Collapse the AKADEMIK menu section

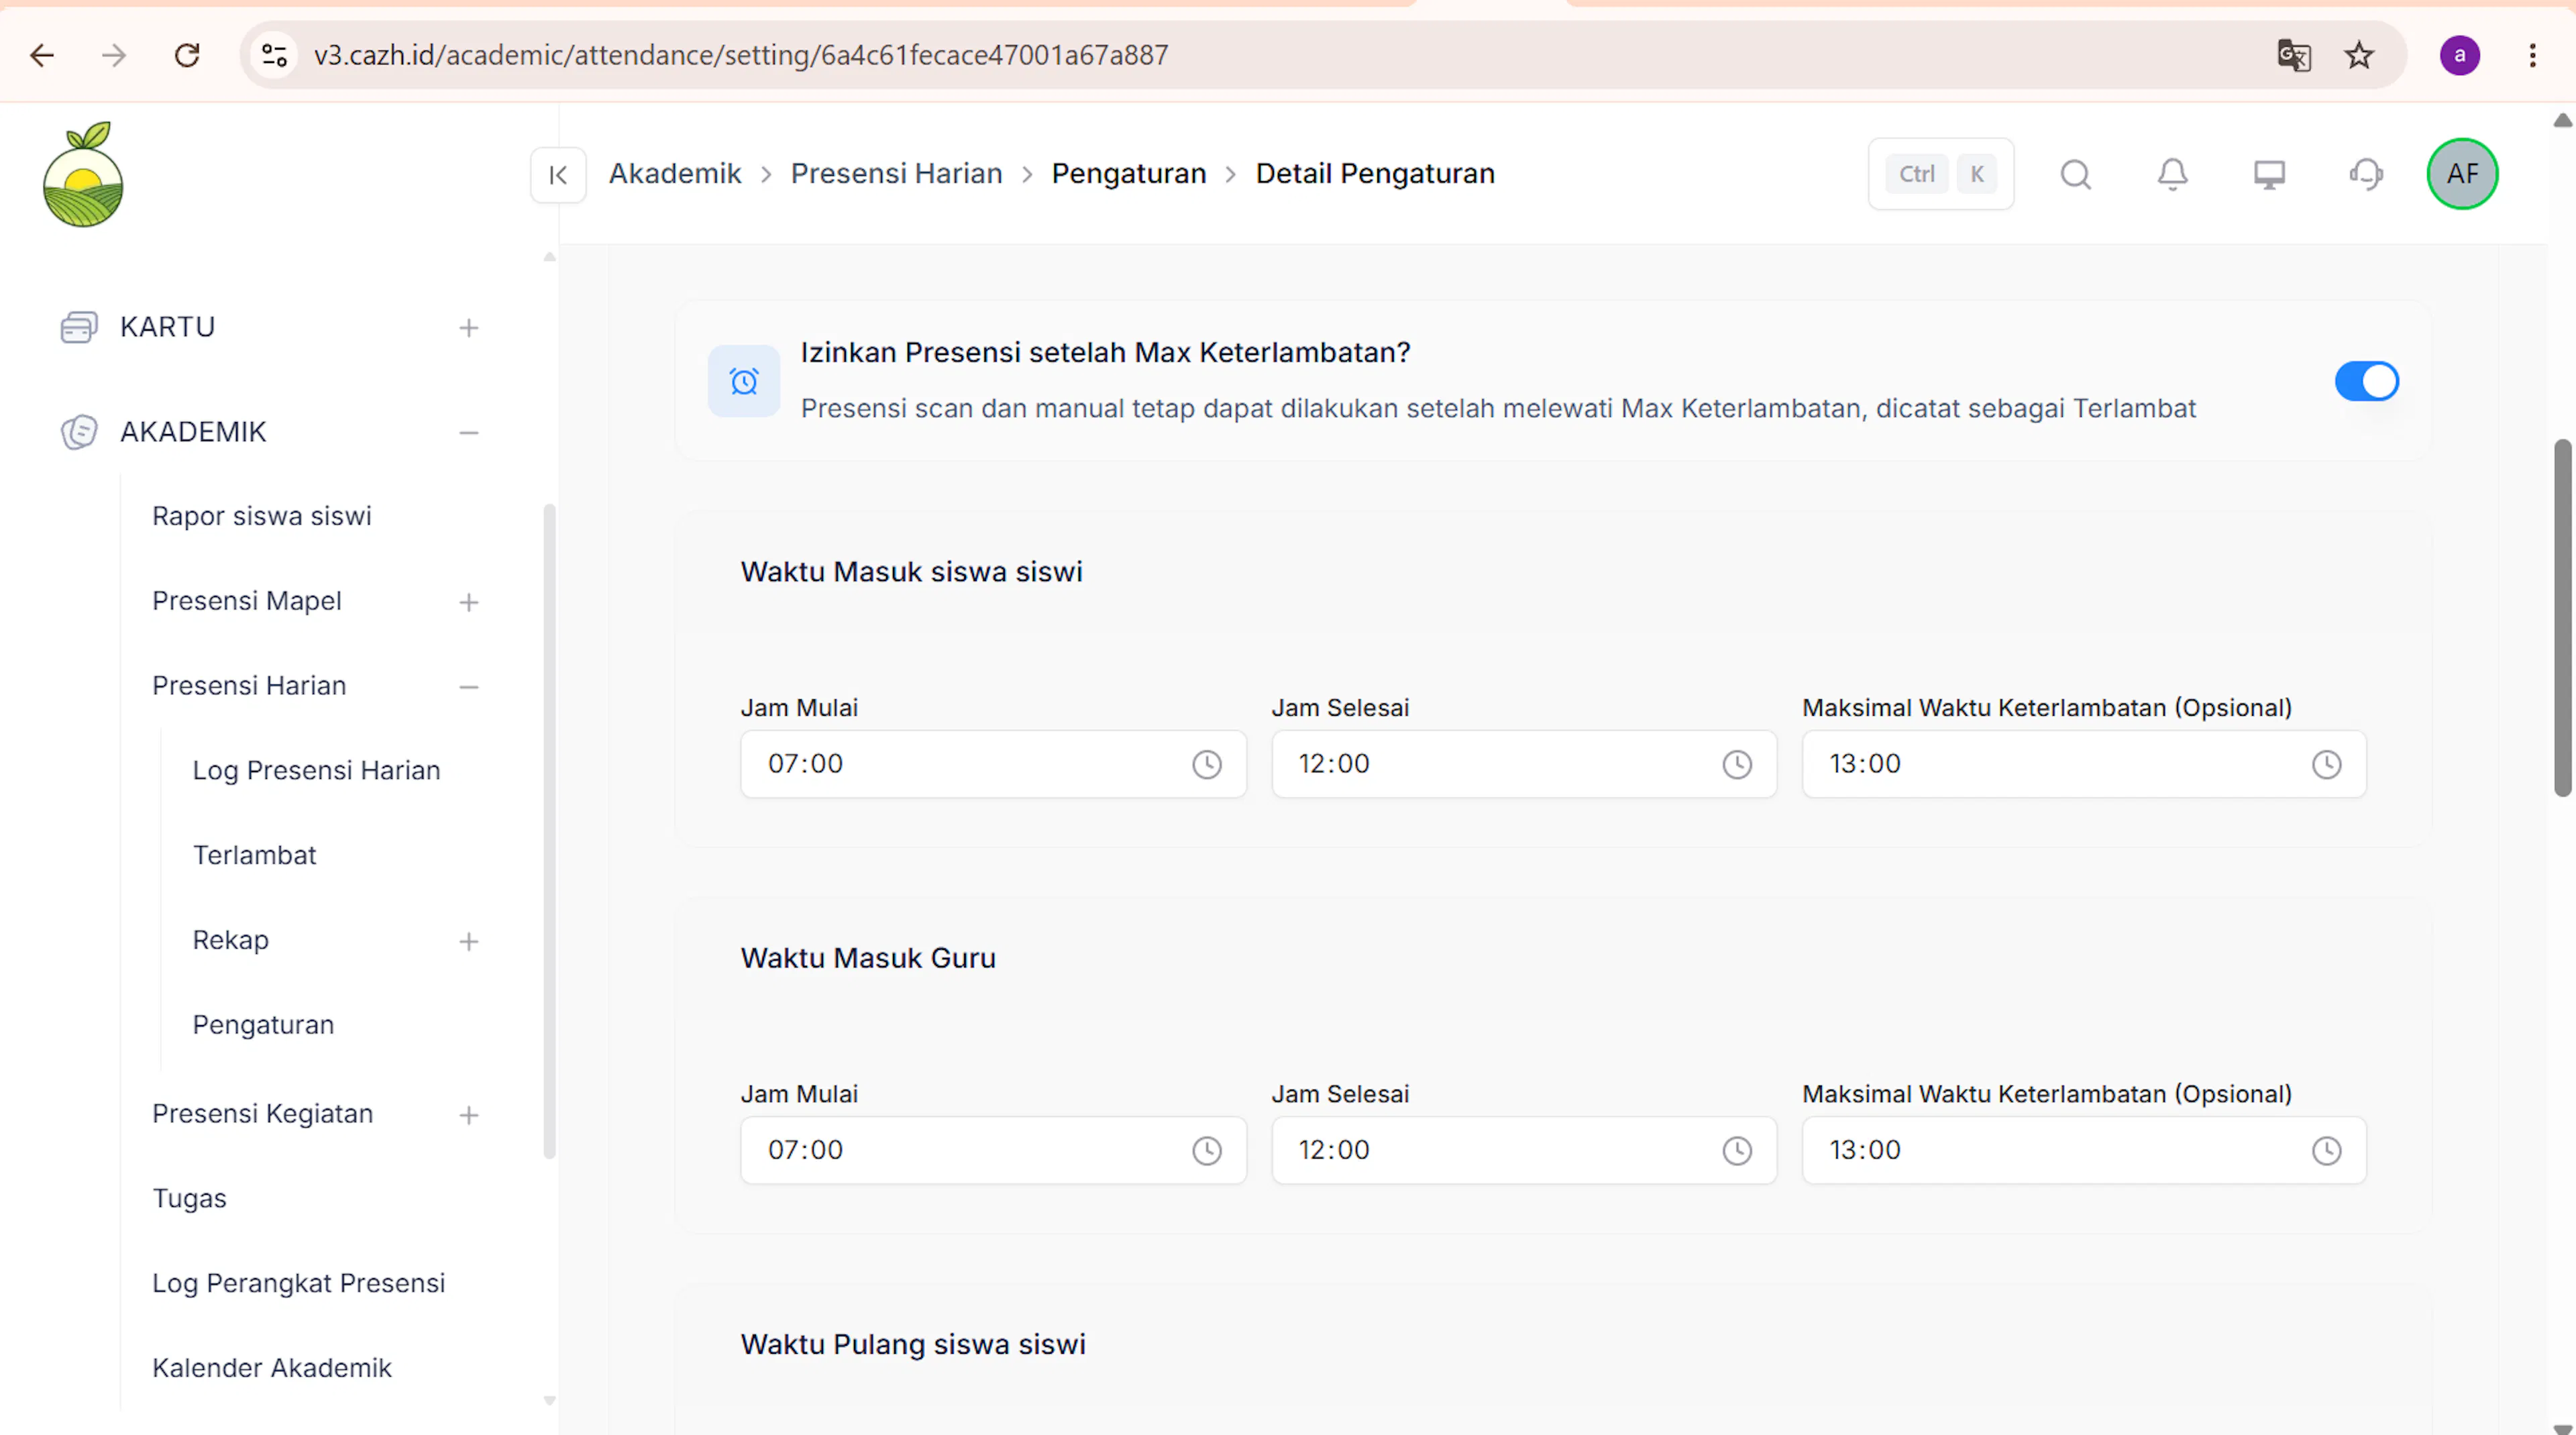click(468, 433)
